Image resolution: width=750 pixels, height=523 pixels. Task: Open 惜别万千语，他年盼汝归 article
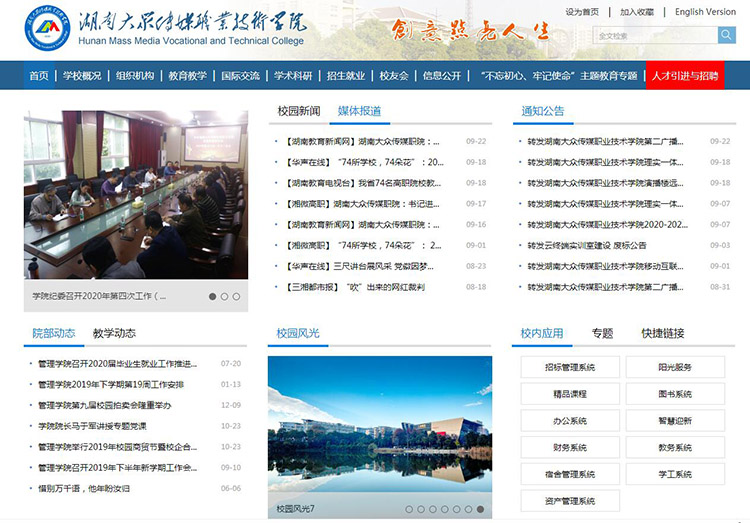tap(84, 489)
